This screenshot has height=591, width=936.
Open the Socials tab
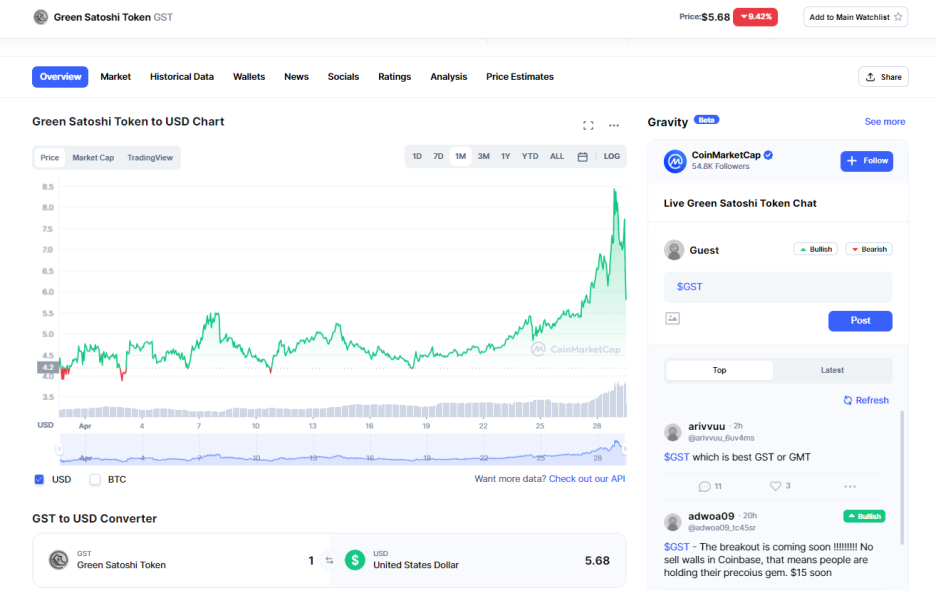point(343,77)
